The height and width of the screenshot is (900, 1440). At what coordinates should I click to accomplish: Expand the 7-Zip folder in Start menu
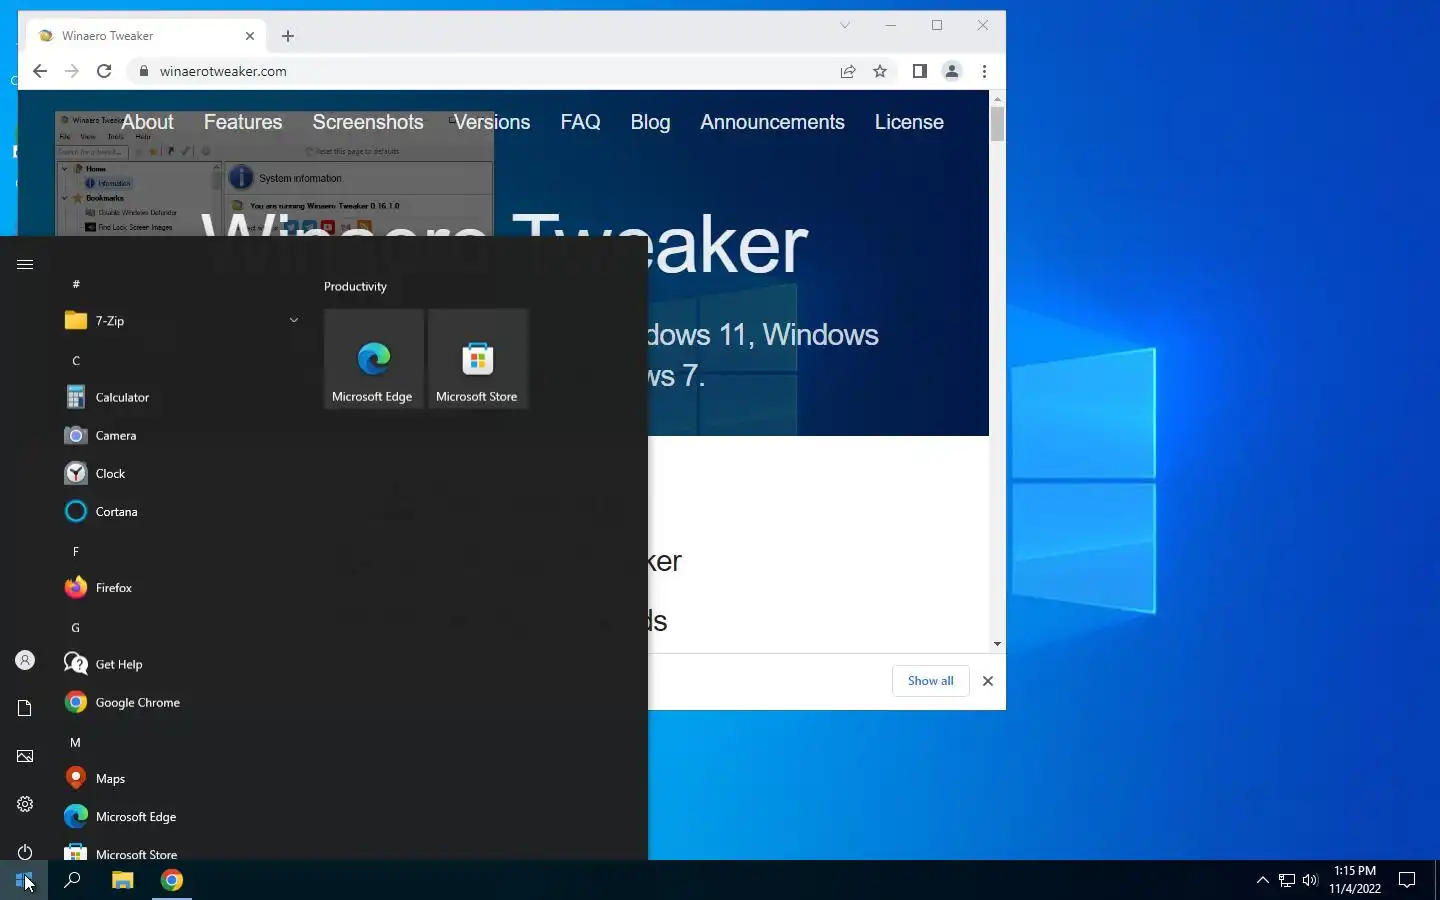[180, 321]
